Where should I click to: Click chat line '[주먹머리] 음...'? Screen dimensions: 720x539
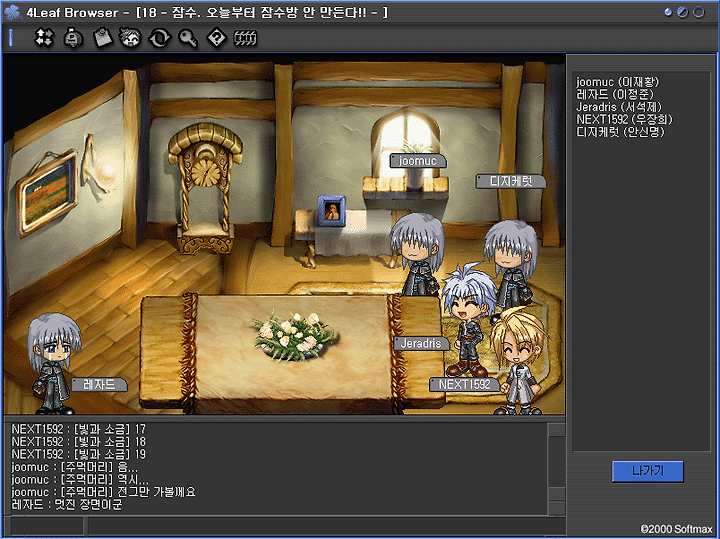click(x=74, y=466)
